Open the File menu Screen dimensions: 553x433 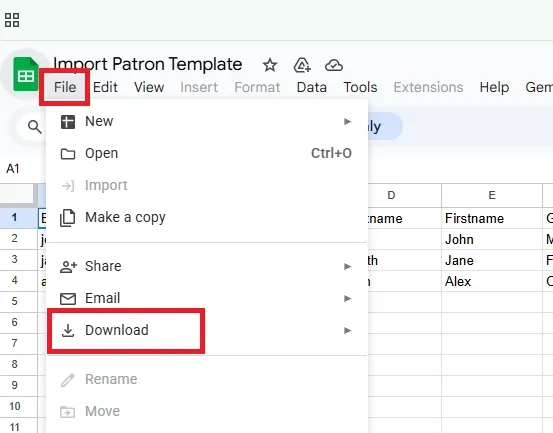click(x=65, y=87)
